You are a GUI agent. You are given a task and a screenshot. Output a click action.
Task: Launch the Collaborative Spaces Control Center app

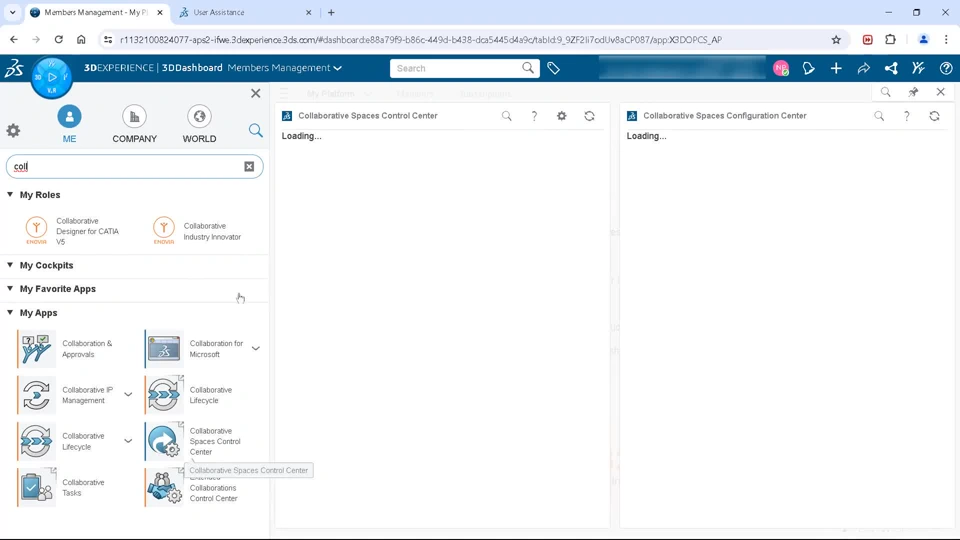(x=164, y=441)
